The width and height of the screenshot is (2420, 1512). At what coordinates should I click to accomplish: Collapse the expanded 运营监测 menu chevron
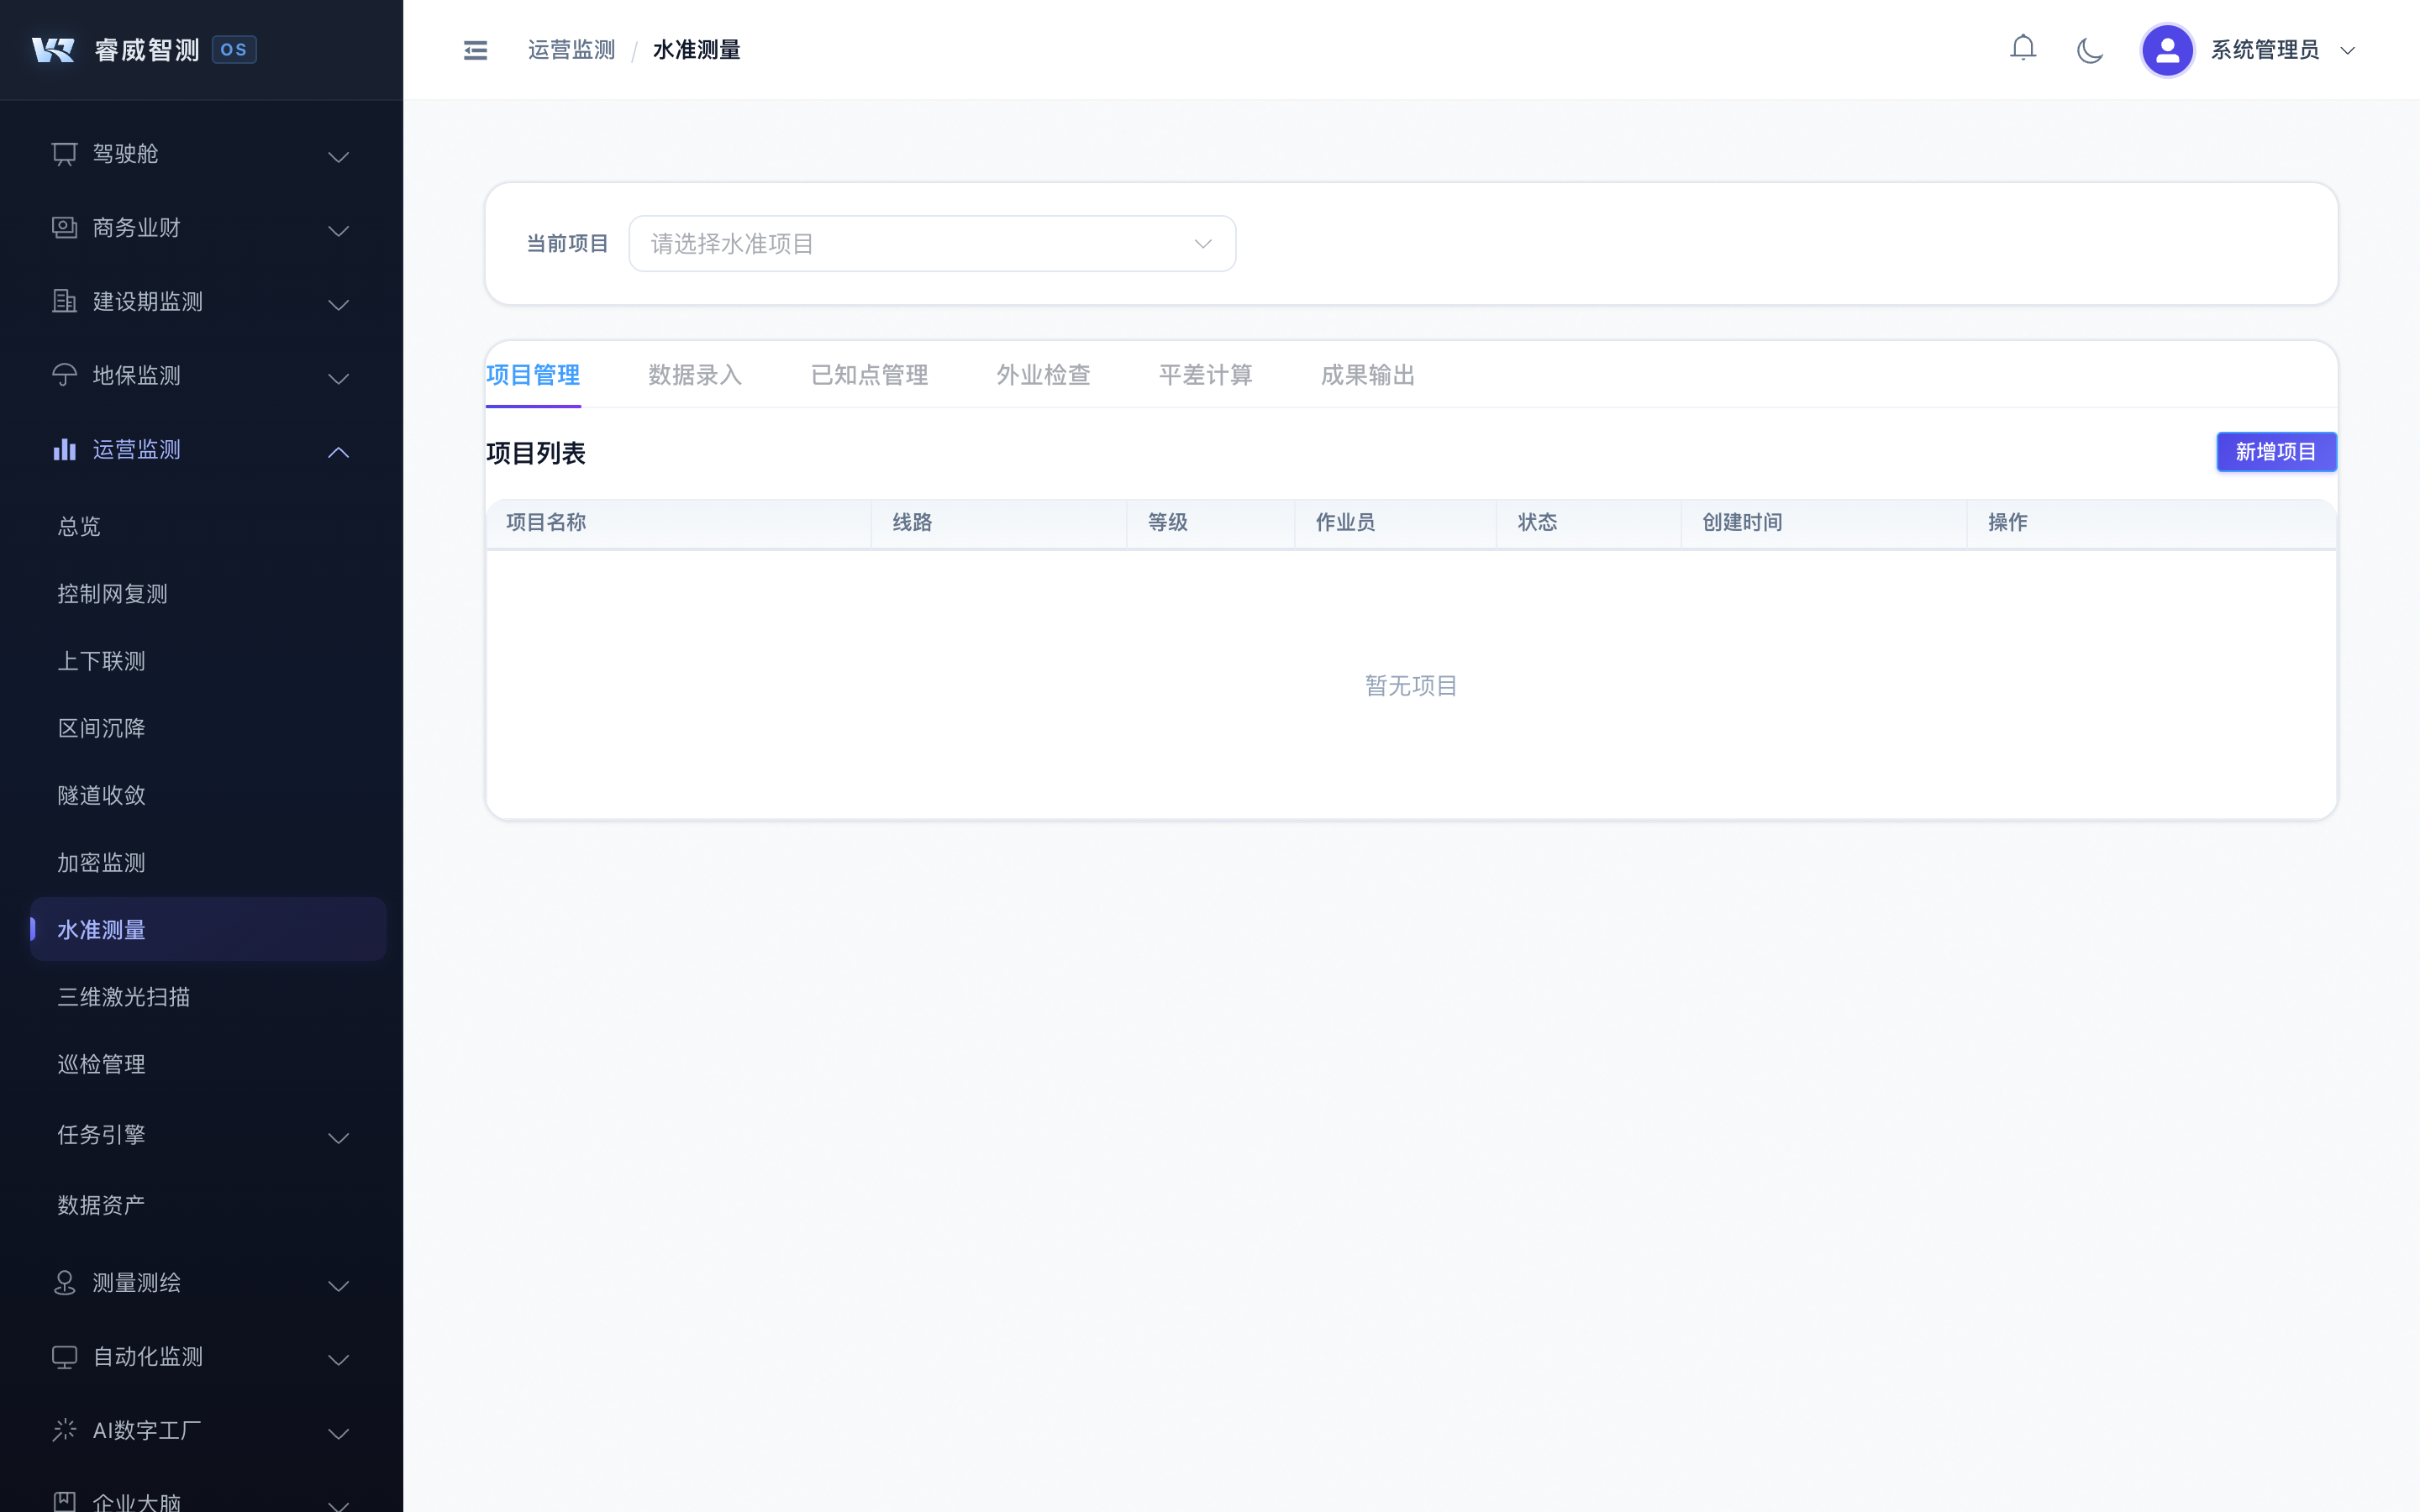click(338, 452)
